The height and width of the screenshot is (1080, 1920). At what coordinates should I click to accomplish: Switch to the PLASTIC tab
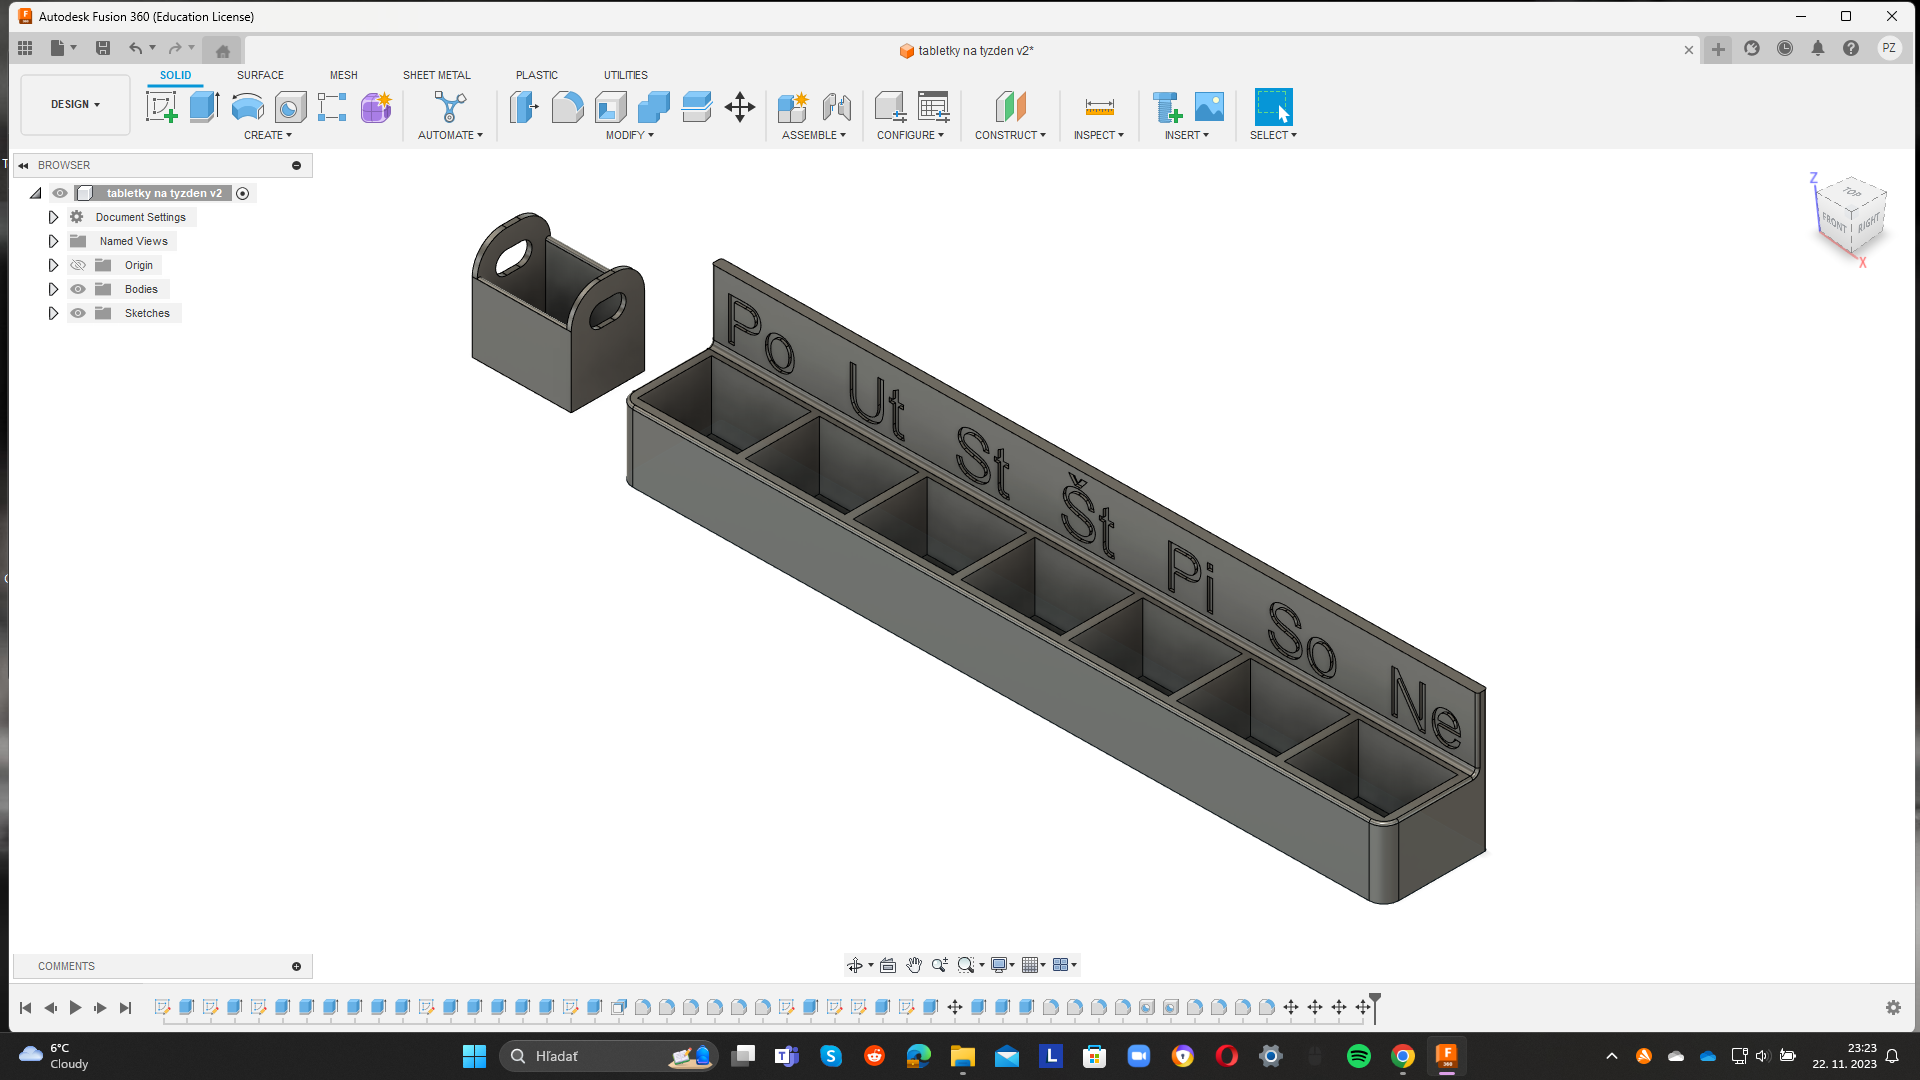pos(537,75)
